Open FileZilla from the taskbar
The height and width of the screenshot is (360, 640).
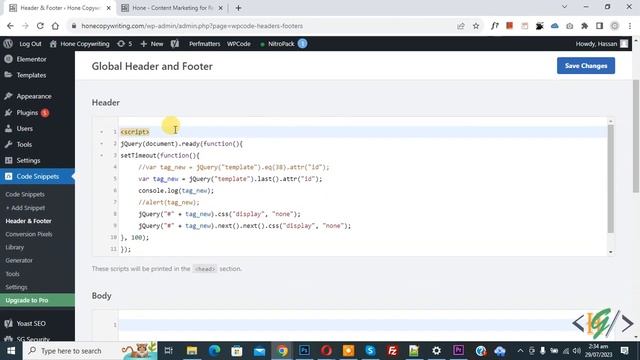pos(392,351)
